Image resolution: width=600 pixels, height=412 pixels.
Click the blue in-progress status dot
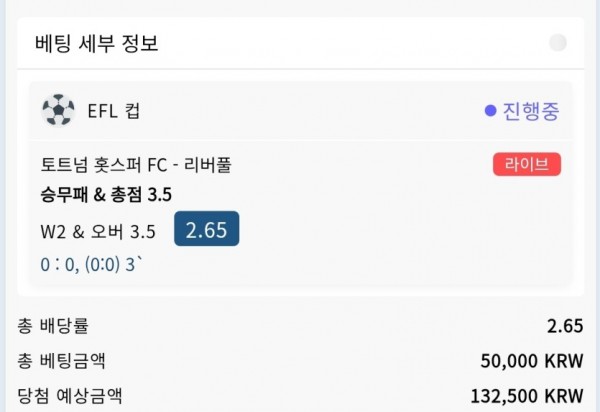pos(490,111)
